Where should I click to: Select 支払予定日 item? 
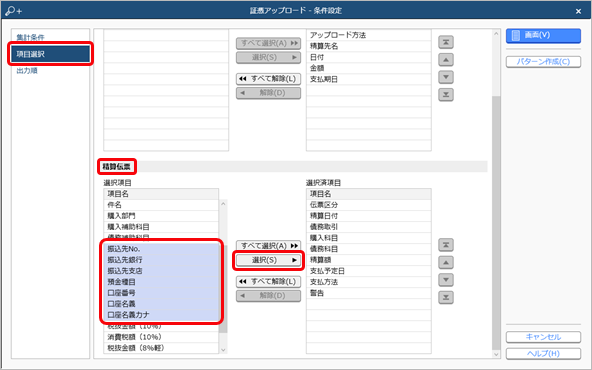pos(368,271)
